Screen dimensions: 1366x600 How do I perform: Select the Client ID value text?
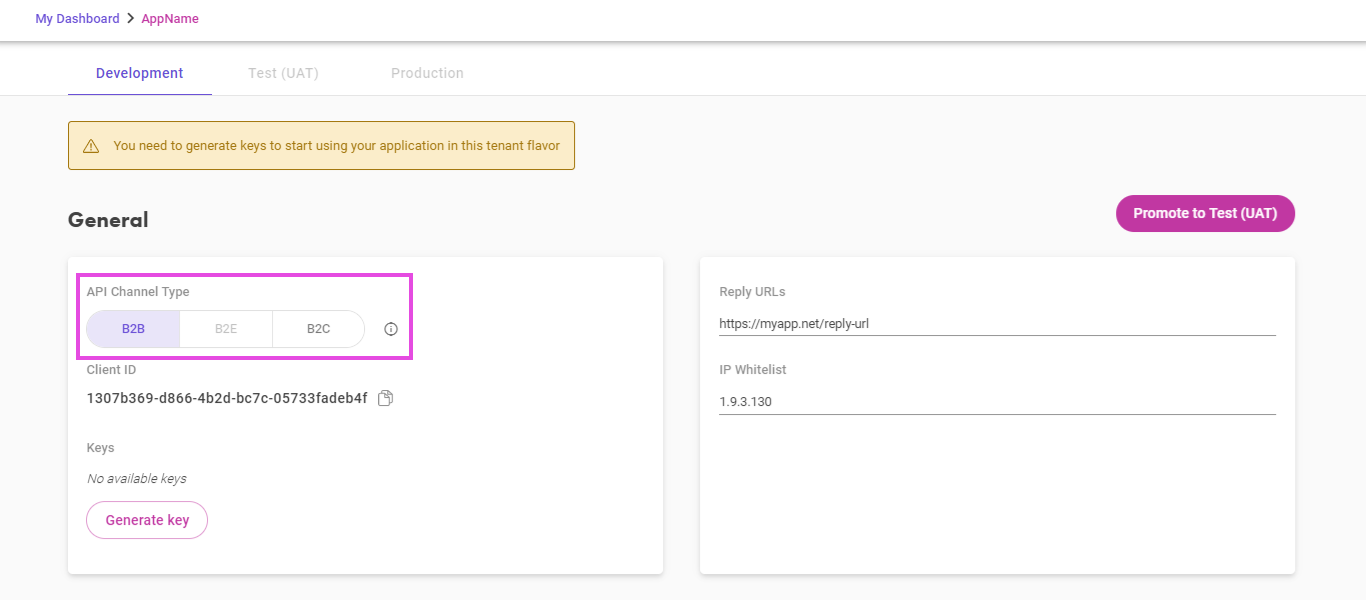point(227,398)
